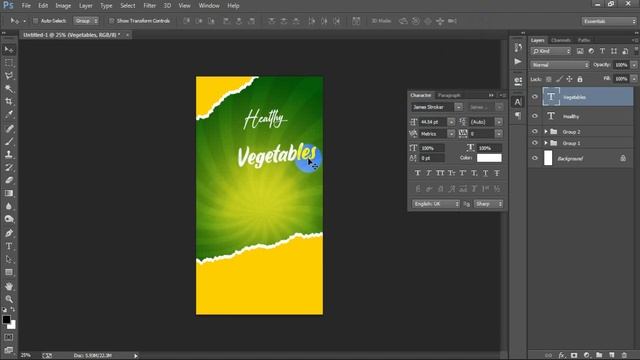The image size is (640, 360).
Task: Open the Filter menu
Action: (x=149, y=6)
